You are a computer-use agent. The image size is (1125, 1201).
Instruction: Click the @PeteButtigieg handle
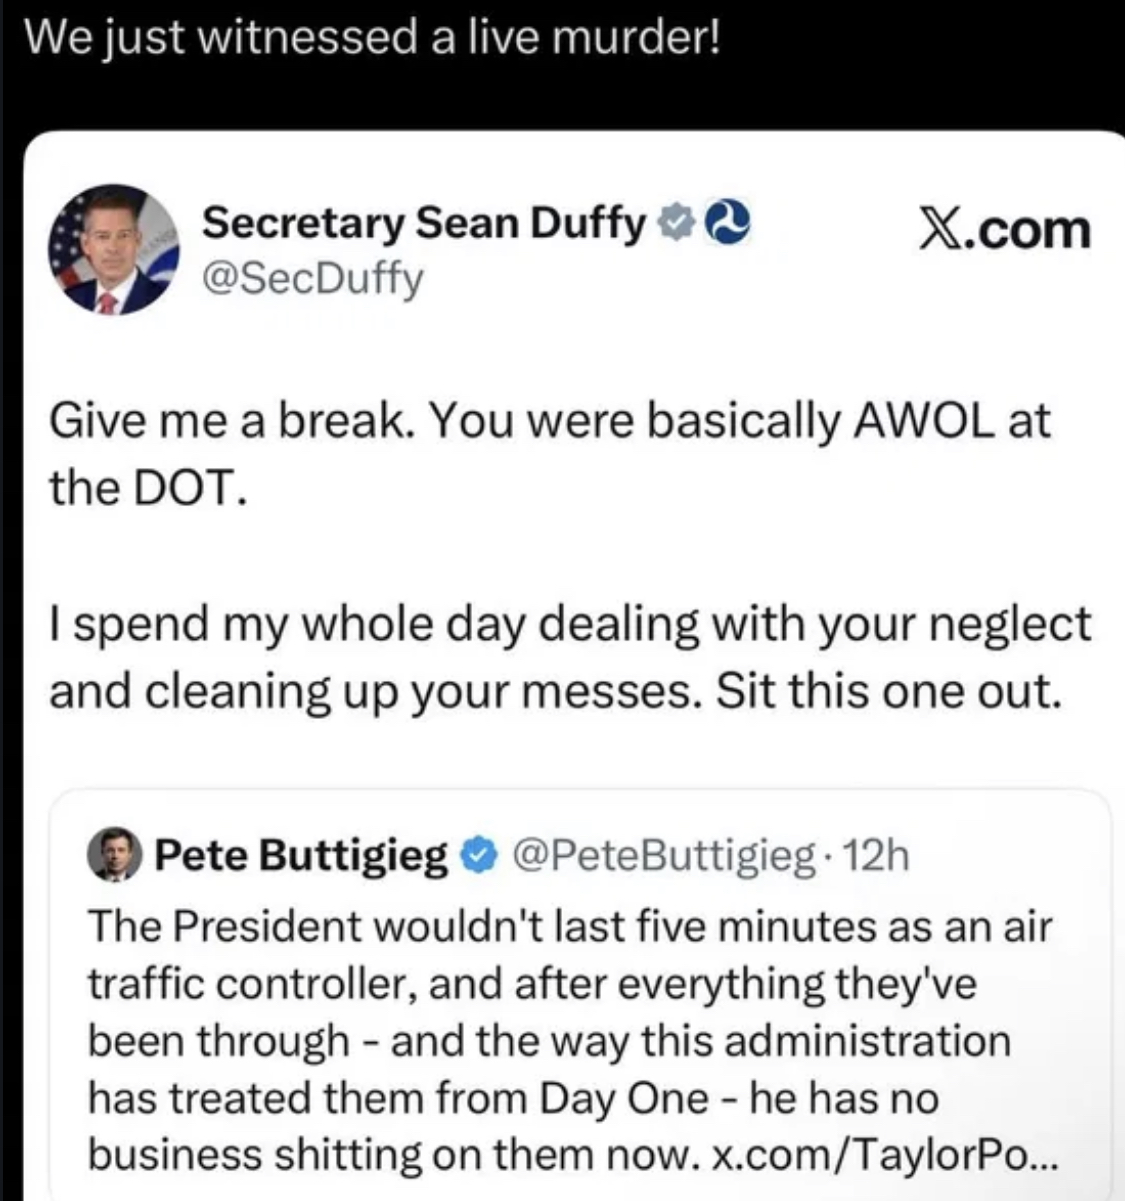click(663, 856)
